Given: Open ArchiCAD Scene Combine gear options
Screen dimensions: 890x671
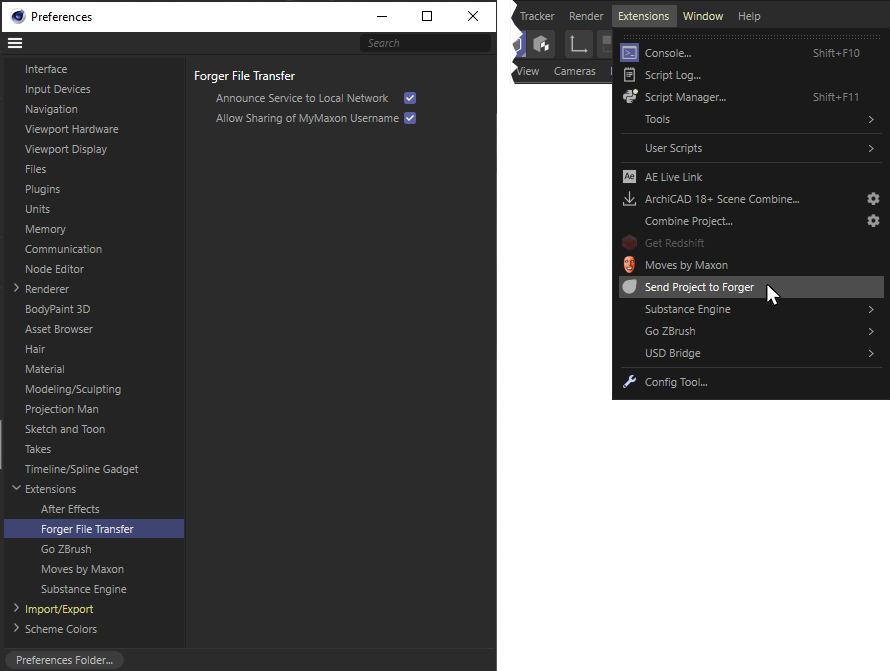Looking at the screenshot, I should click(x=873, y=199).
